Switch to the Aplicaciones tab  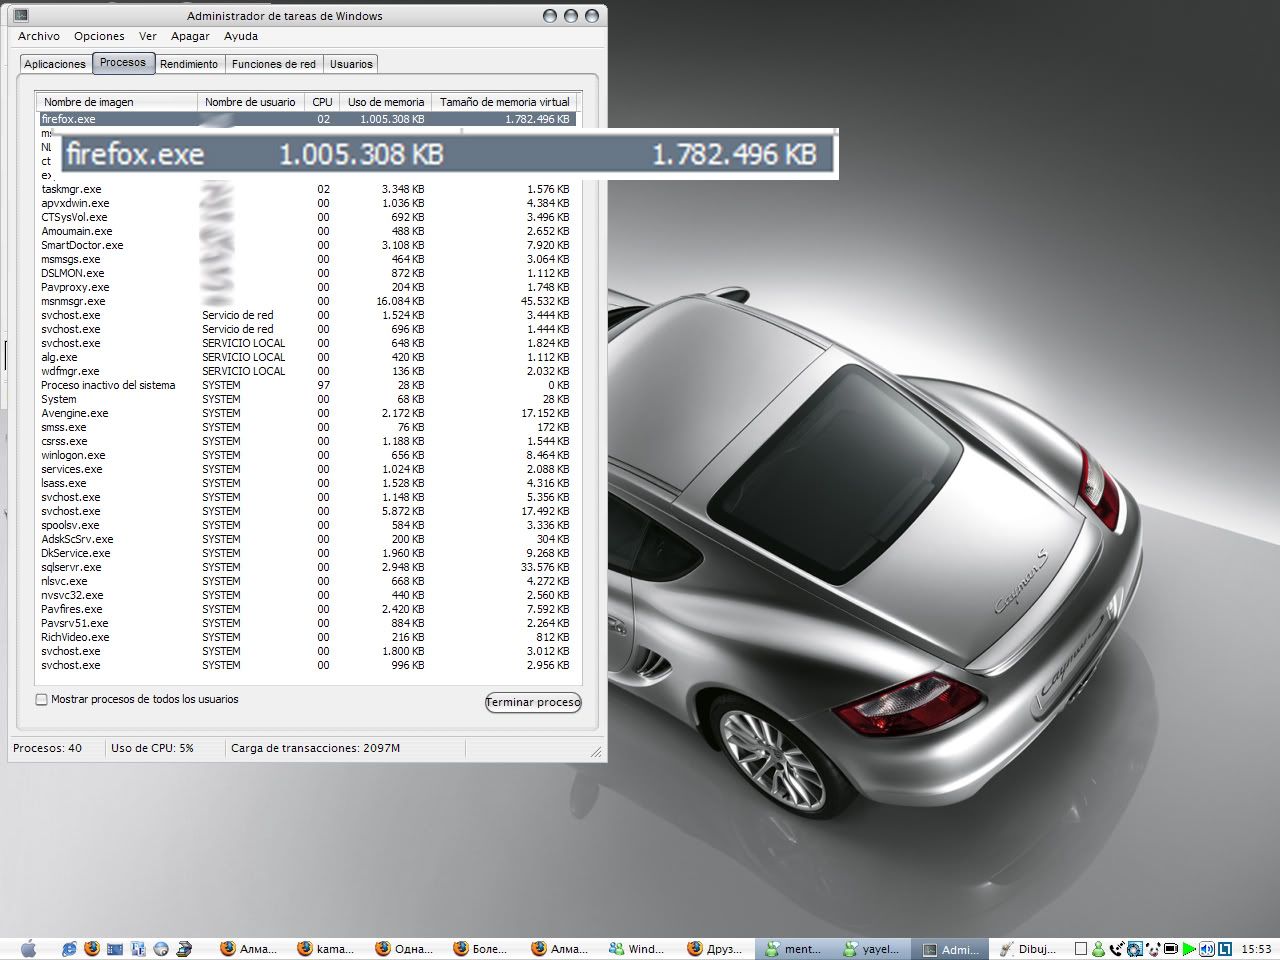[x=55, y=64]
